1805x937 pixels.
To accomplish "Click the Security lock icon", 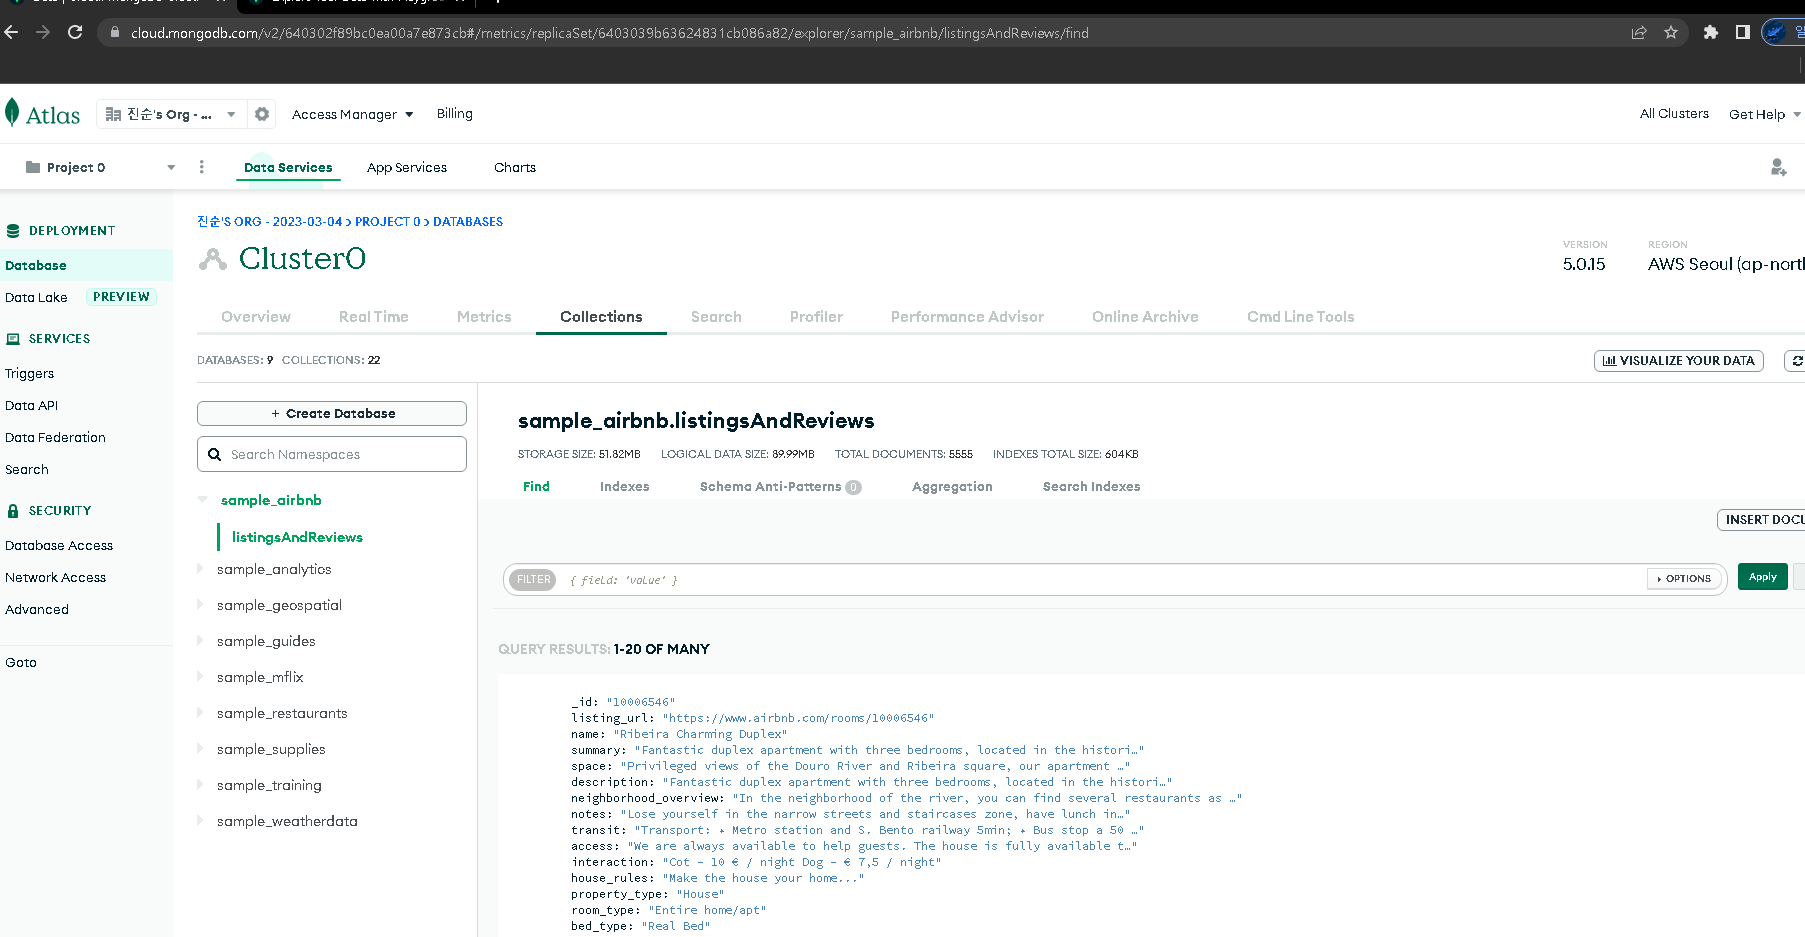I will pyautogui.click(x=13, y=511).
